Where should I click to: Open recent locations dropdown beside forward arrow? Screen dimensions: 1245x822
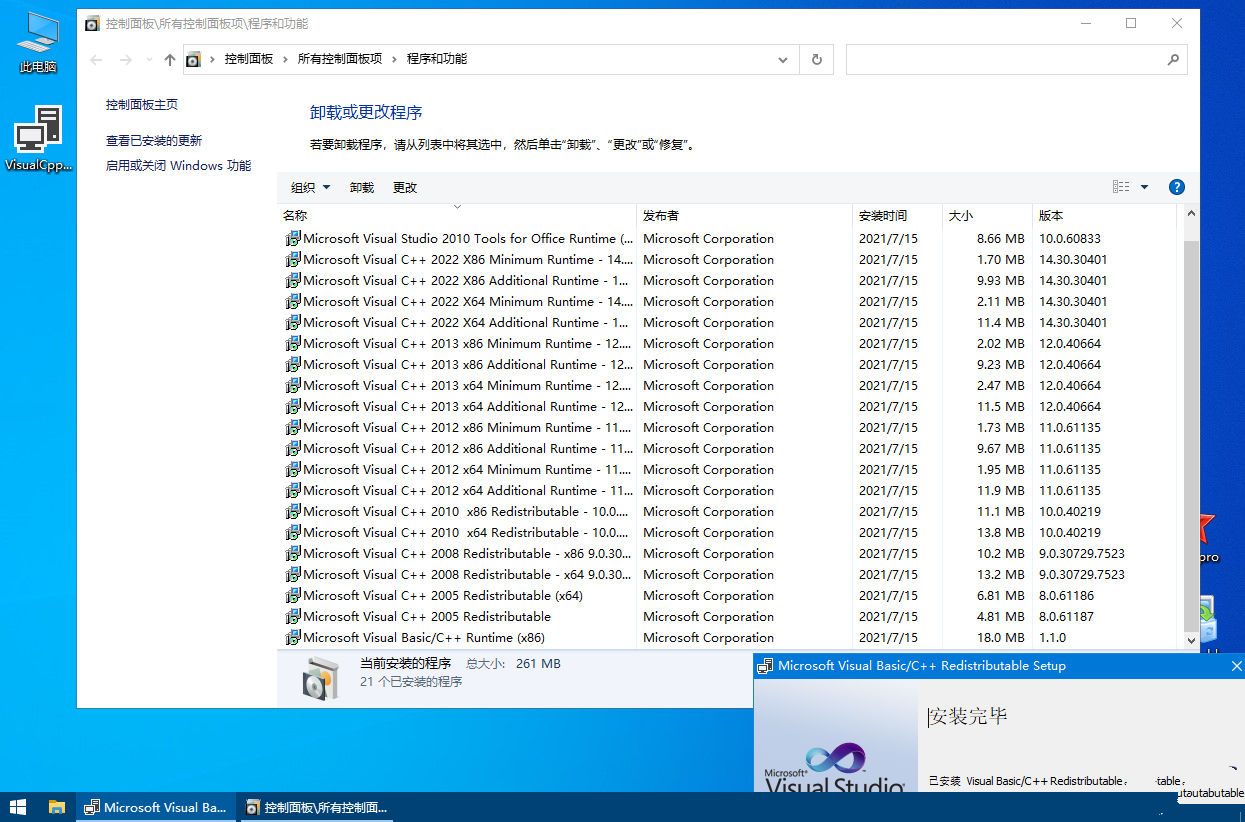pyautogui.click(x=149, y=60)
